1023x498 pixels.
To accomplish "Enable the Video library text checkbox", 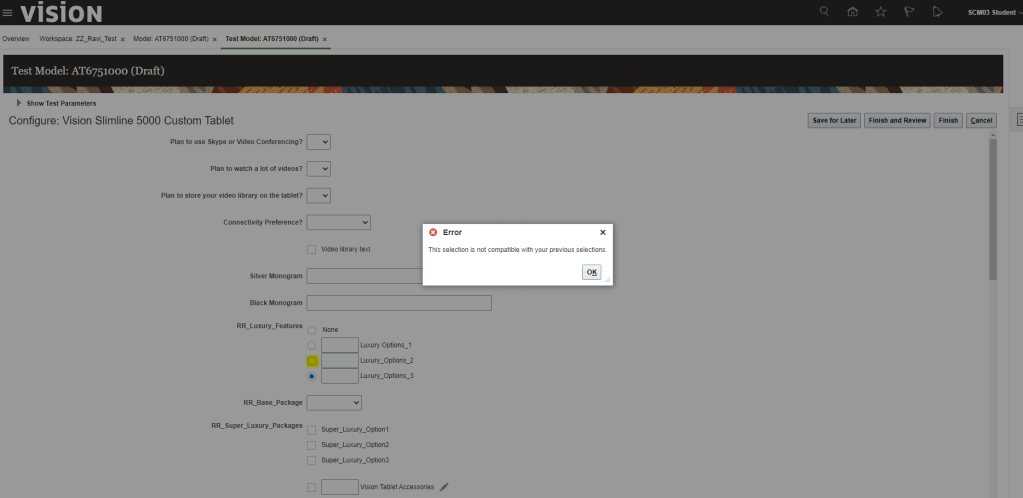I will (312, 249).
